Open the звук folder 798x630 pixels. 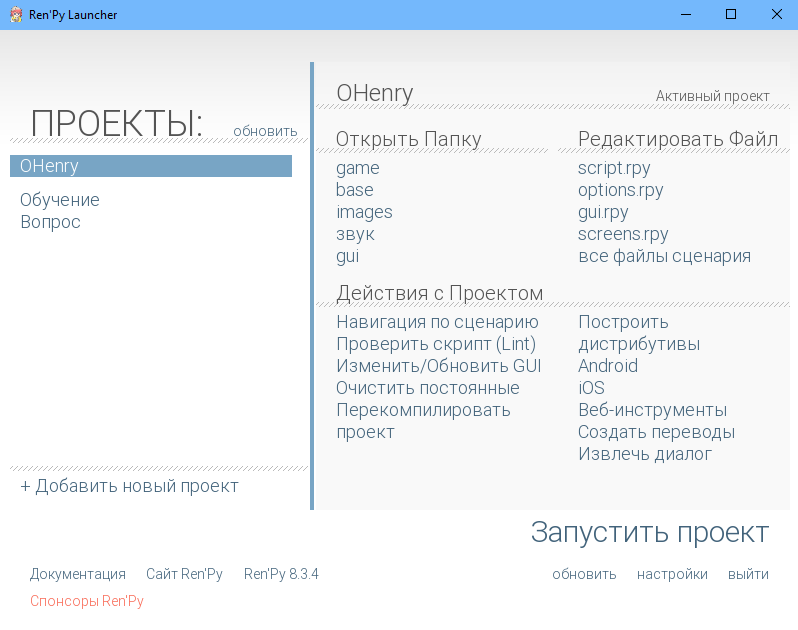coord(355,234)
